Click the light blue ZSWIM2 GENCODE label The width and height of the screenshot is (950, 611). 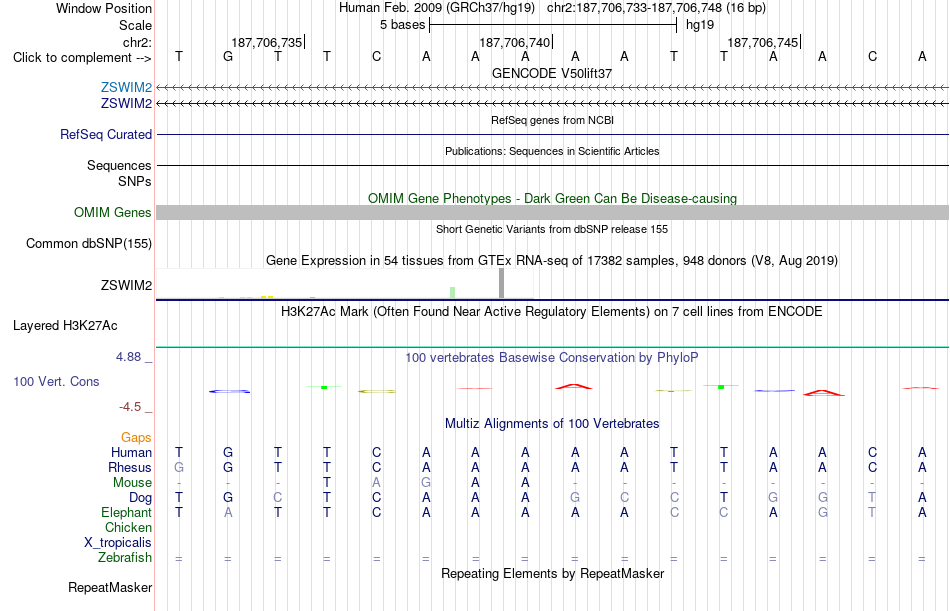click(126, 87)
